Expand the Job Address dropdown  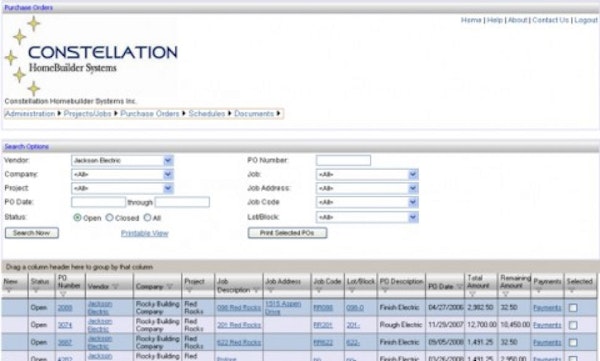coord(367,188)
